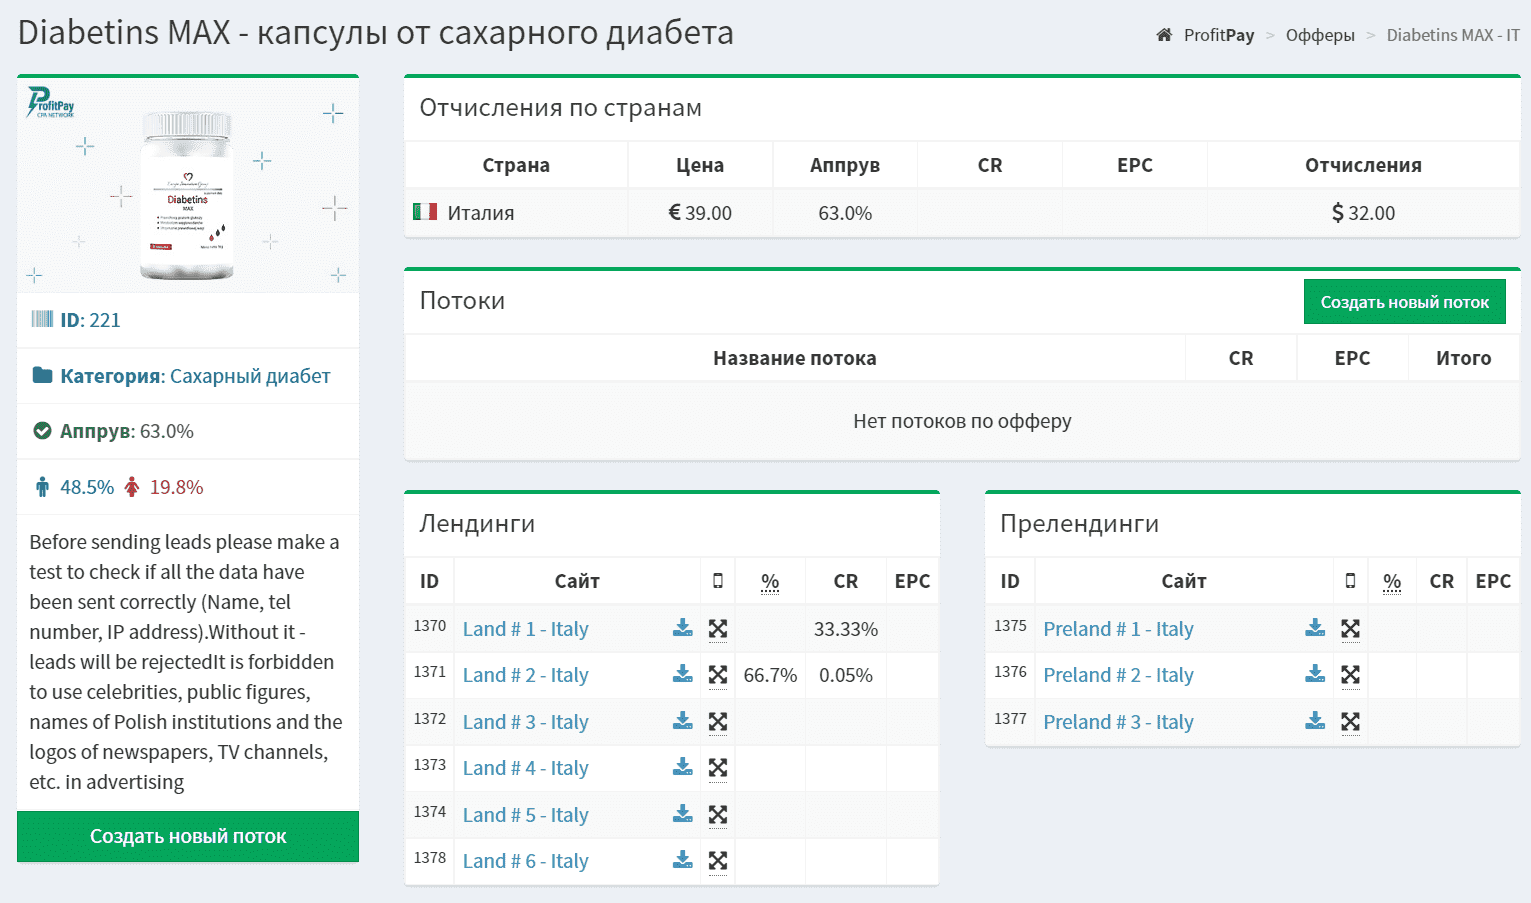1531x903 pixels.
Task: Download Land # 2 - Italy archive
Action: tap(683, 674)
